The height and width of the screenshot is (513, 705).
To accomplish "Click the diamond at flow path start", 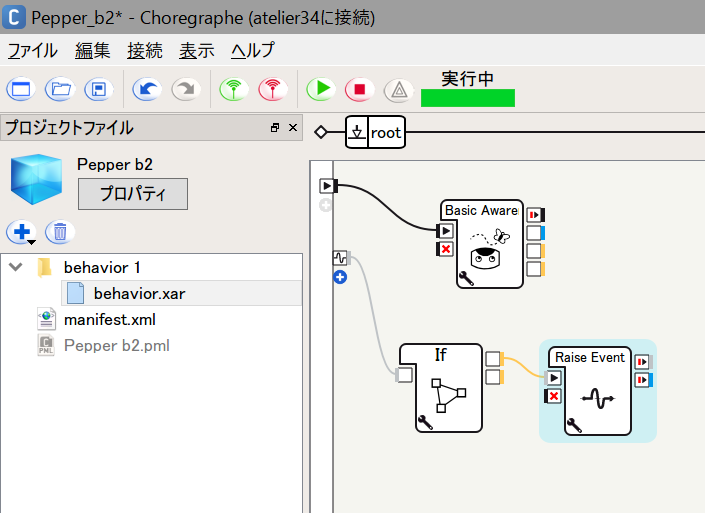I will point(321,132).
